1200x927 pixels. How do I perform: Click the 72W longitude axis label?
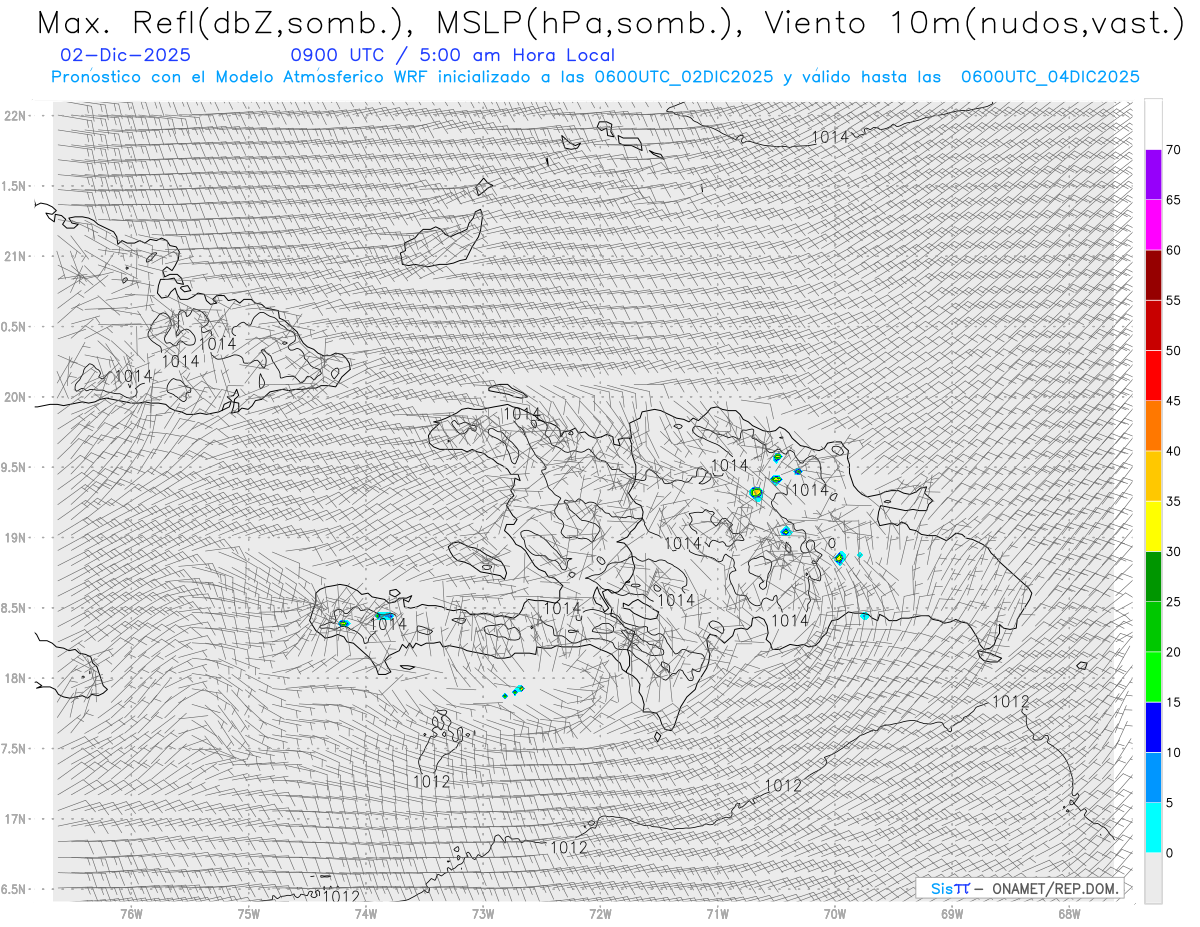600,914
